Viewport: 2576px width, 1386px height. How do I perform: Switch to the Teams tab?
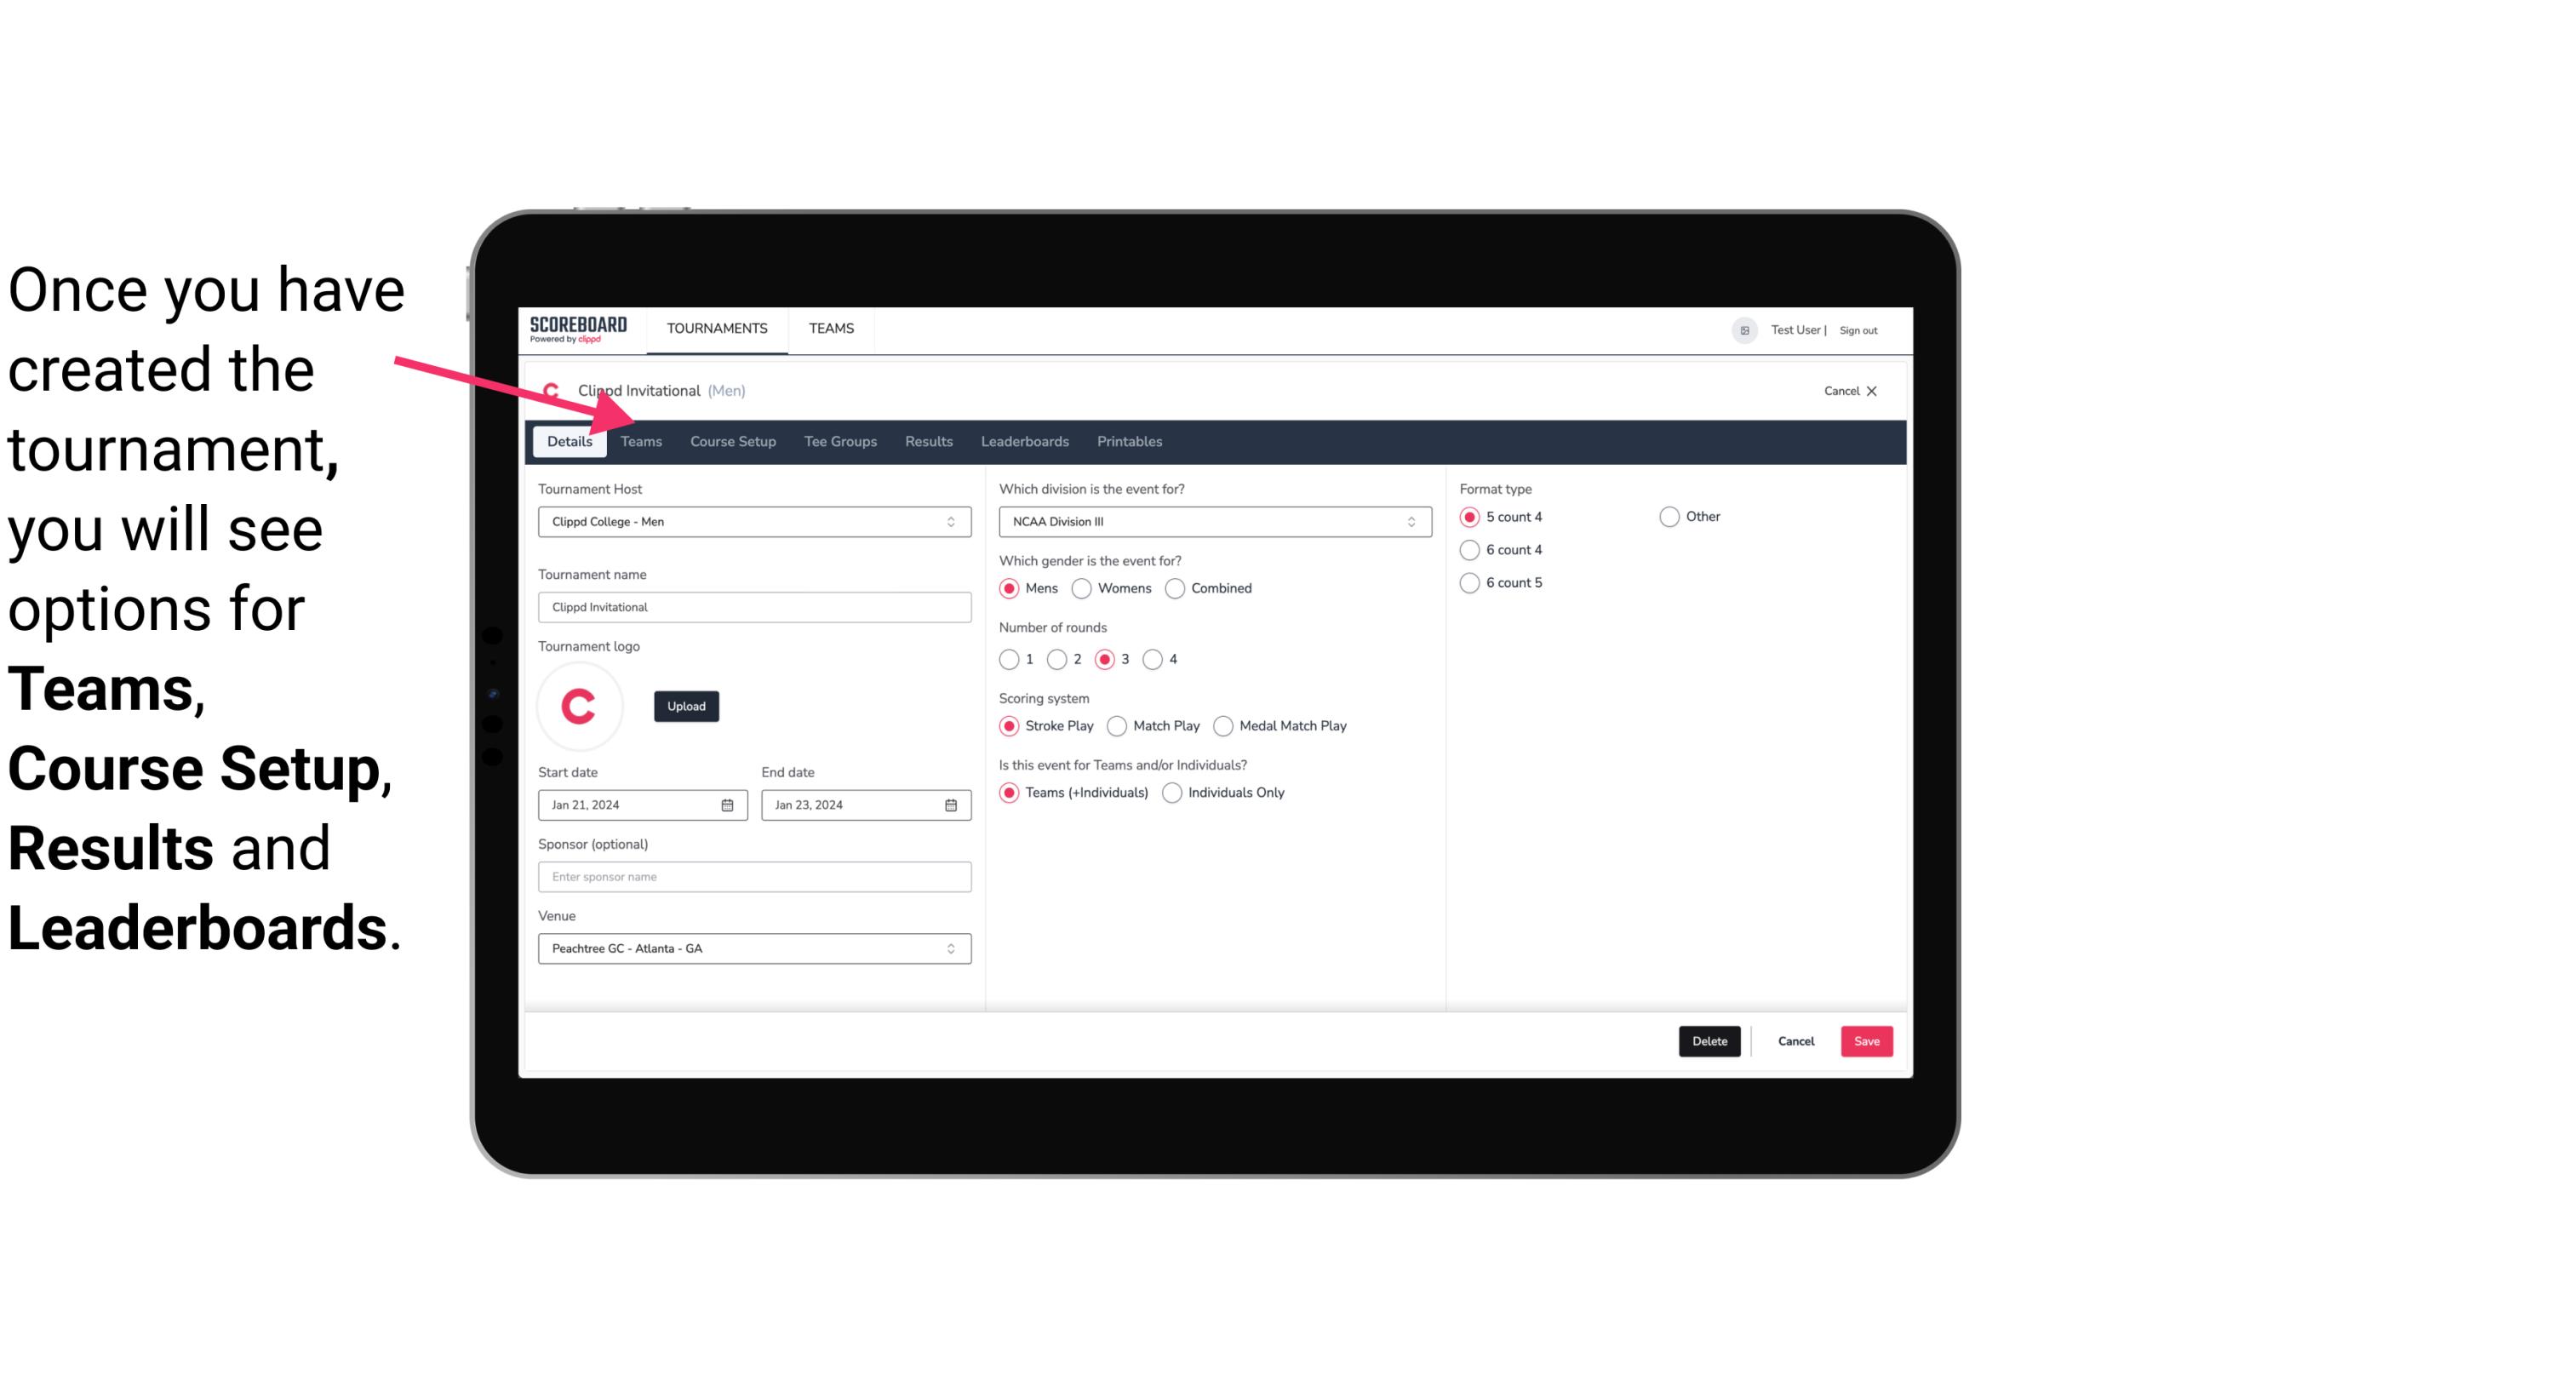641,440
